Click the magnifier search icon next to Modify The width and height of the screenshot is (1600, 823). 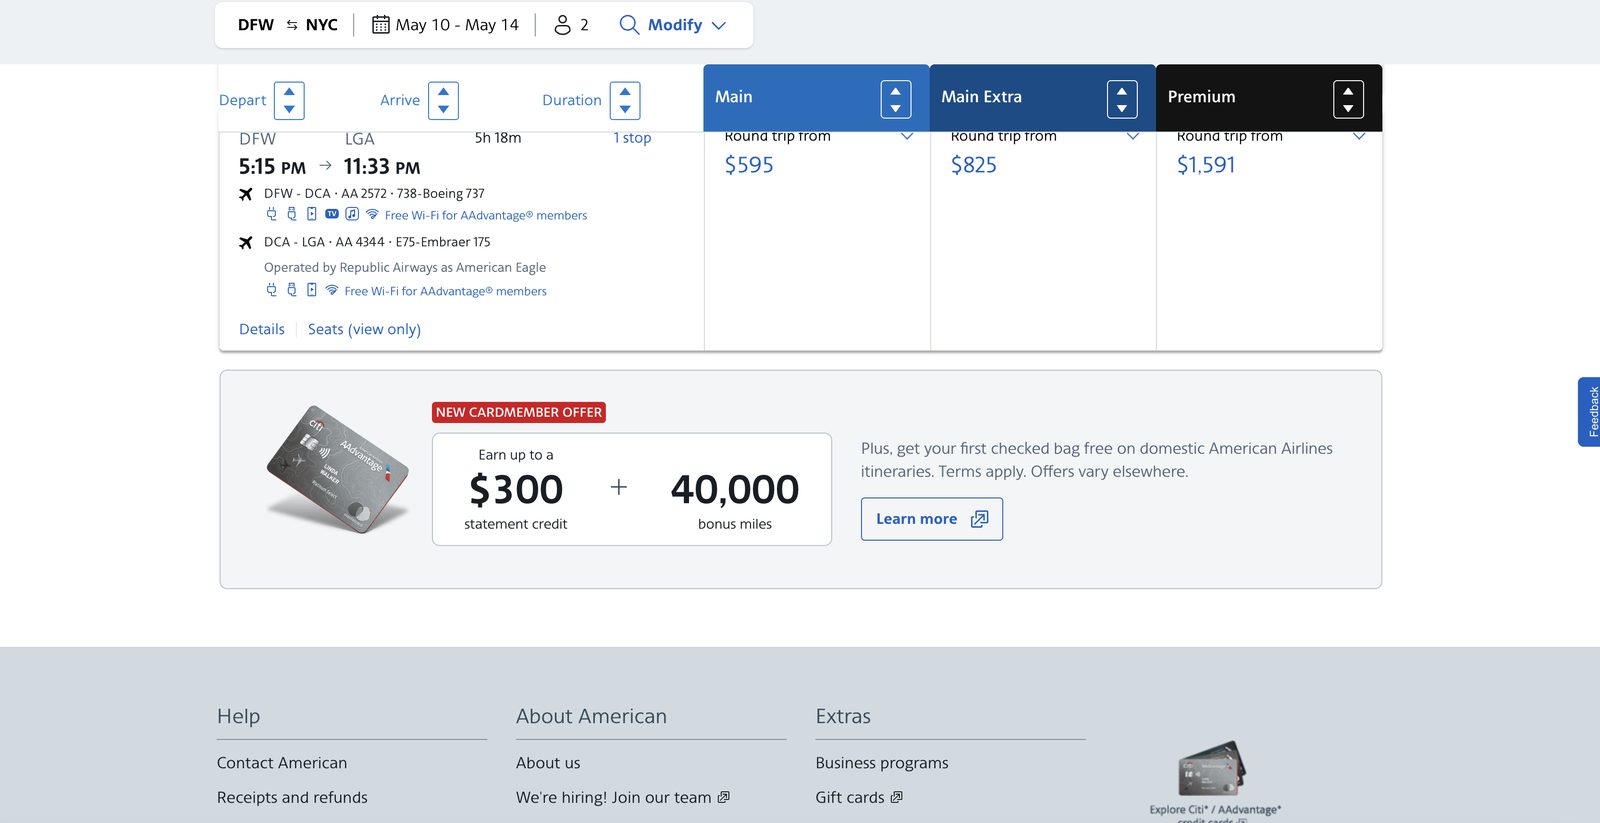(x=629, y=24)
